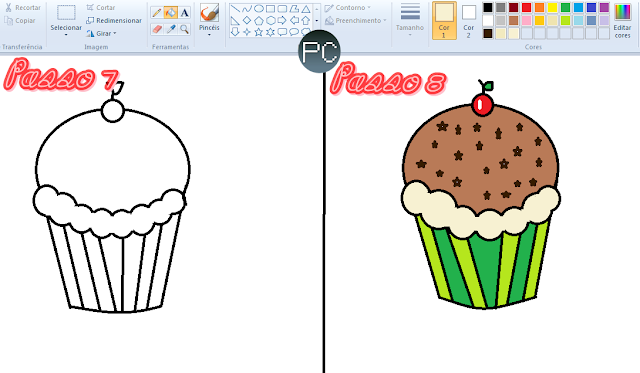Choose the Left arrow shape
Screen dimensions: 640x373
(x=294, y=20)
